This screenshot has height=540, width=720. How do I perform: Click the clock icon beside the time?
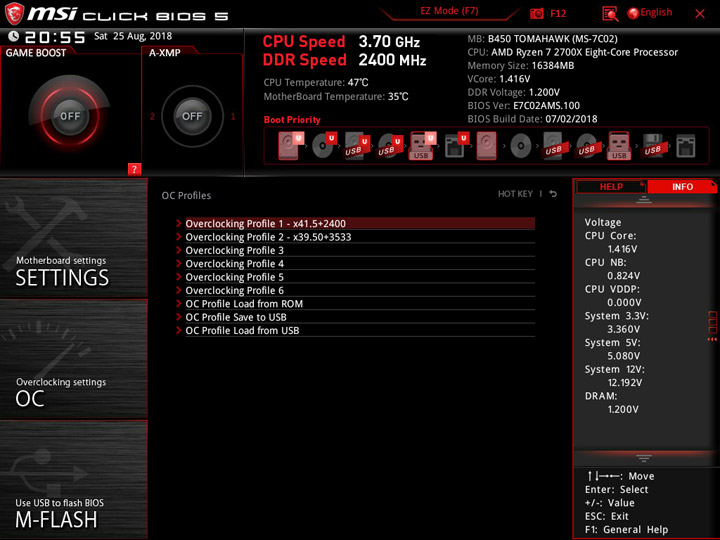coord(13,36)
